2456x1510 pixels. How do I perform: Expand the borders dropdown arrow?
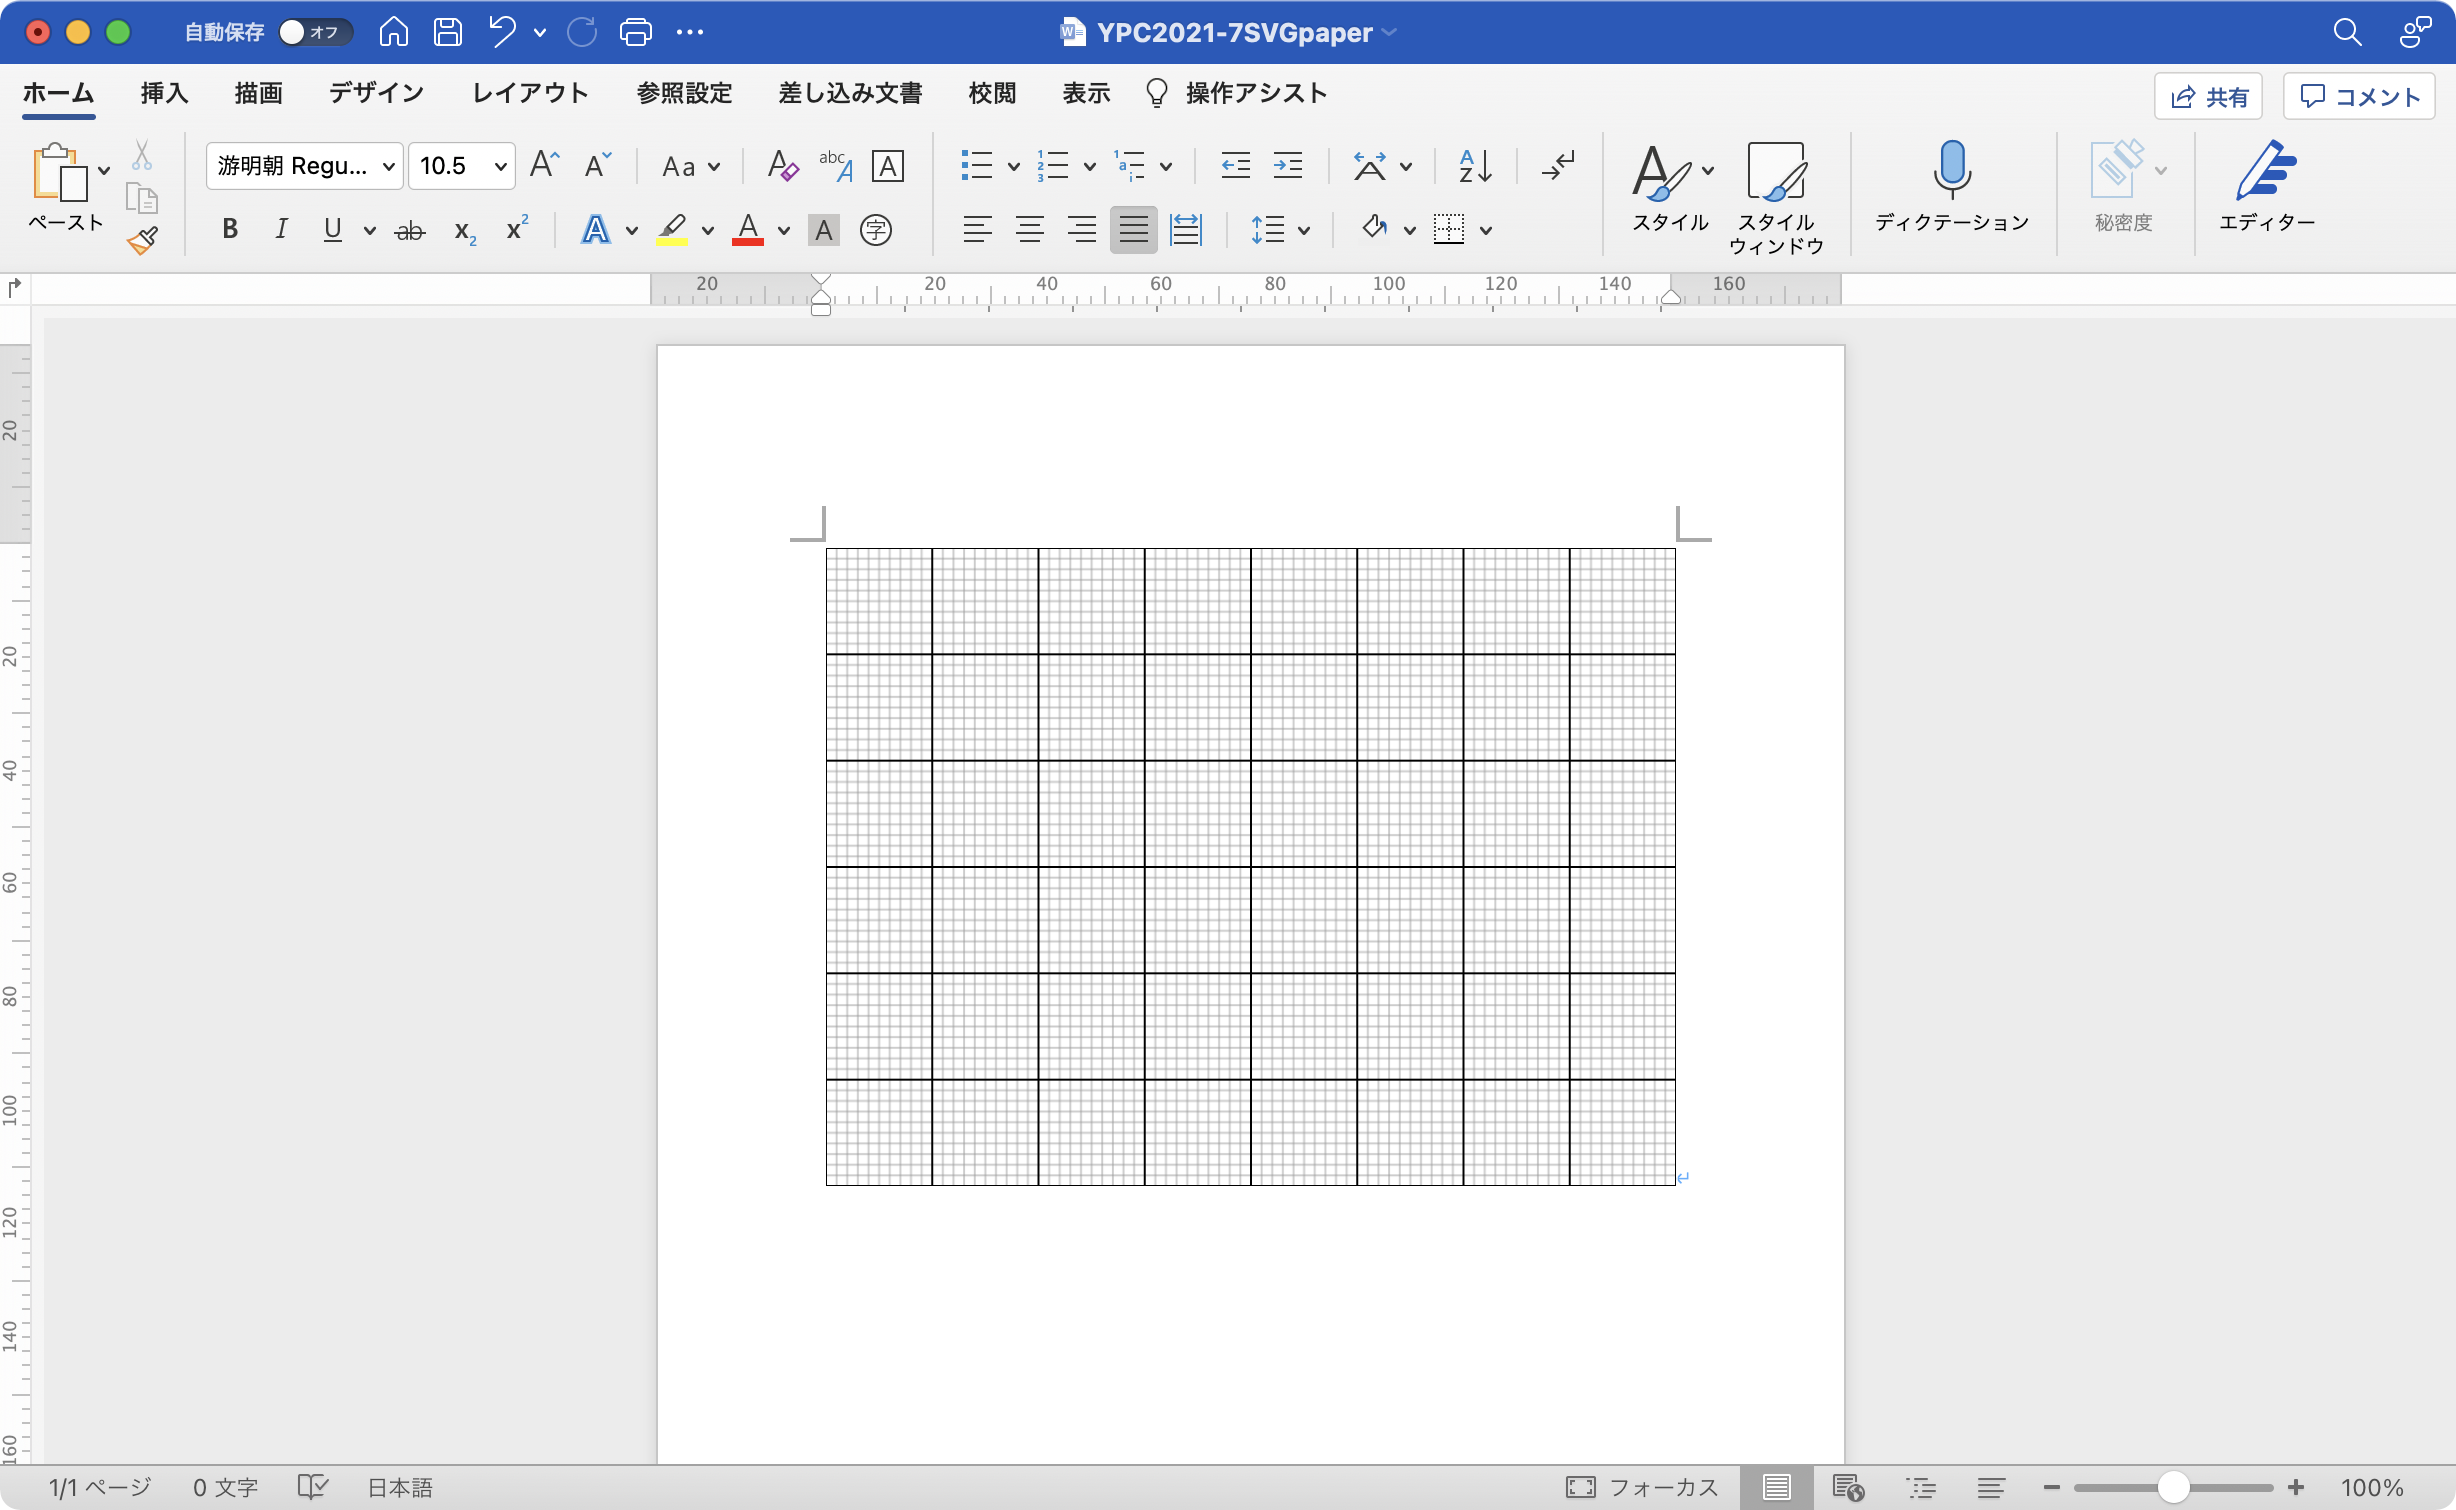click(x=1486, y=231)
